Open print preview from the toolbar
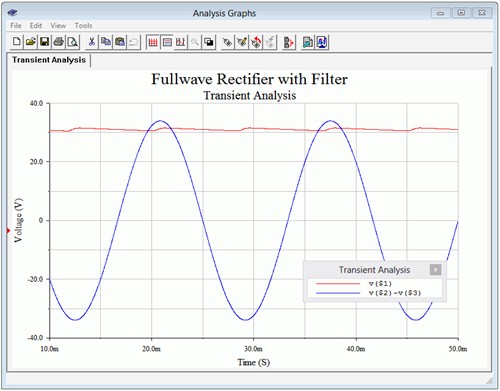Image resolution: width=500 pixels, height=391 pixels. pos(72,42)
